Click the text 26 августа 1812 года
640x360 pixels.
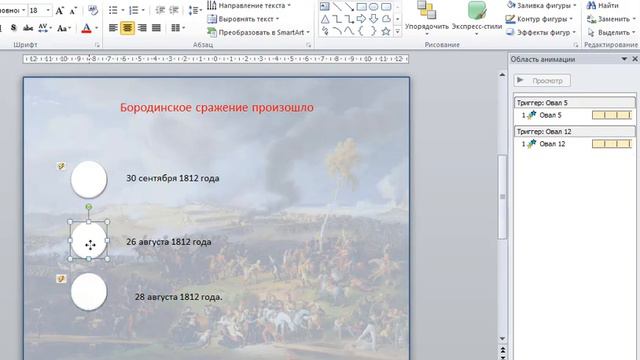coord(169,242)
